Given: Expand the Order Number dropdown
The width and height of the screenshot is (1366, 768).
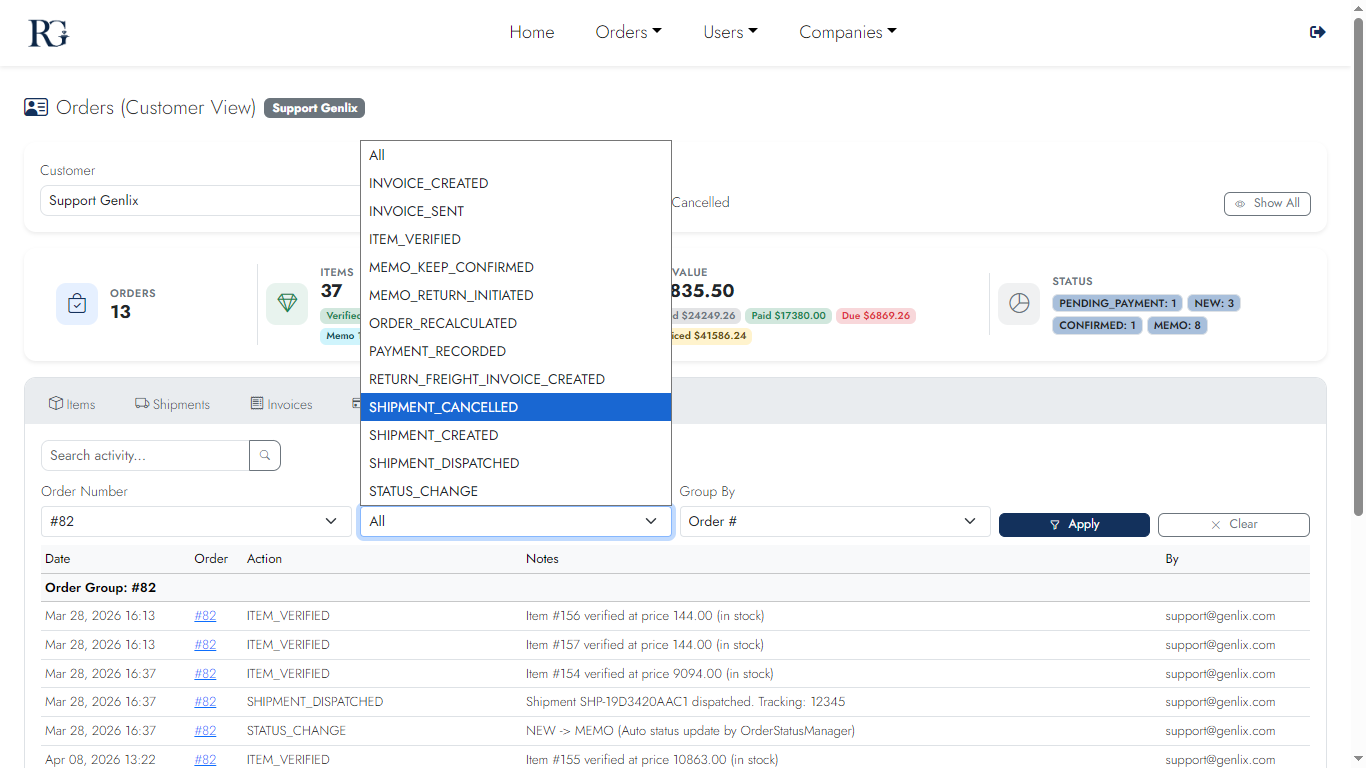Looking at the screenshot, I should coord(196,521).
